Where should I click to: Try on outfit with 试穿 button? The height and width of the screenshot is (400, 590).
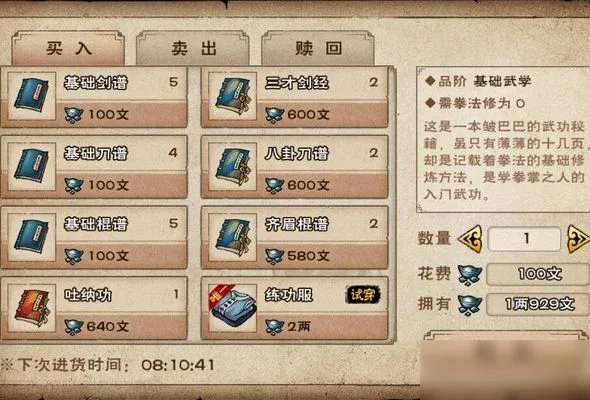pyautogui.click(x=363, y=295)
